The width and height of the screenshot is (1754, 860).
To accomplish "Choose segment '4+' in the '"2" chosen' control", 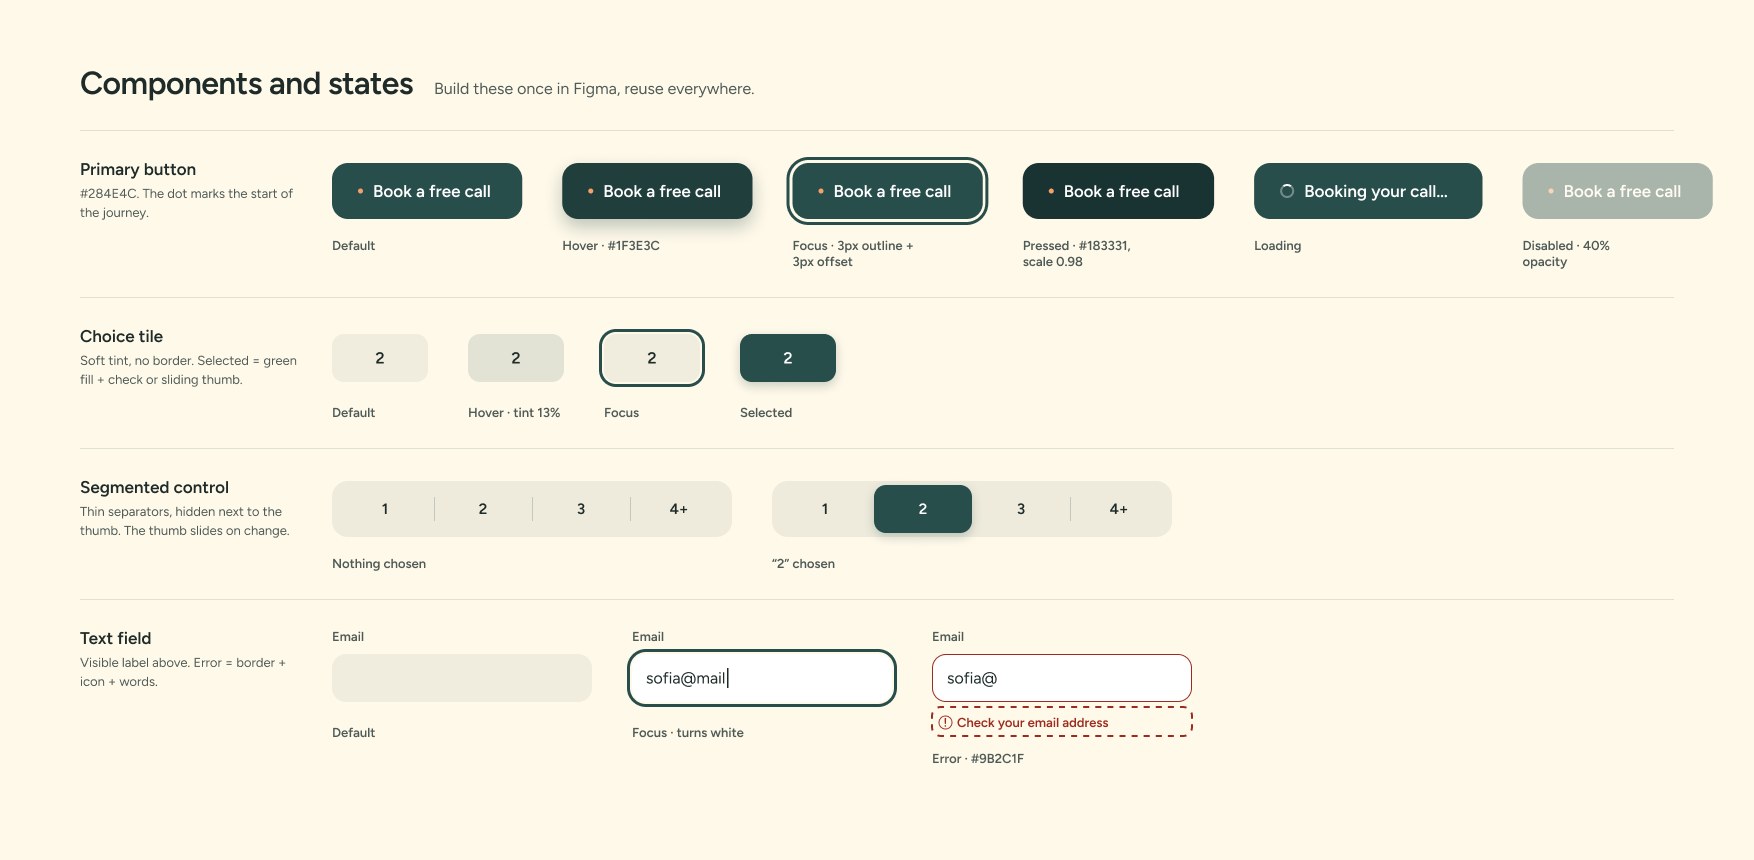I will point(1119,509).
